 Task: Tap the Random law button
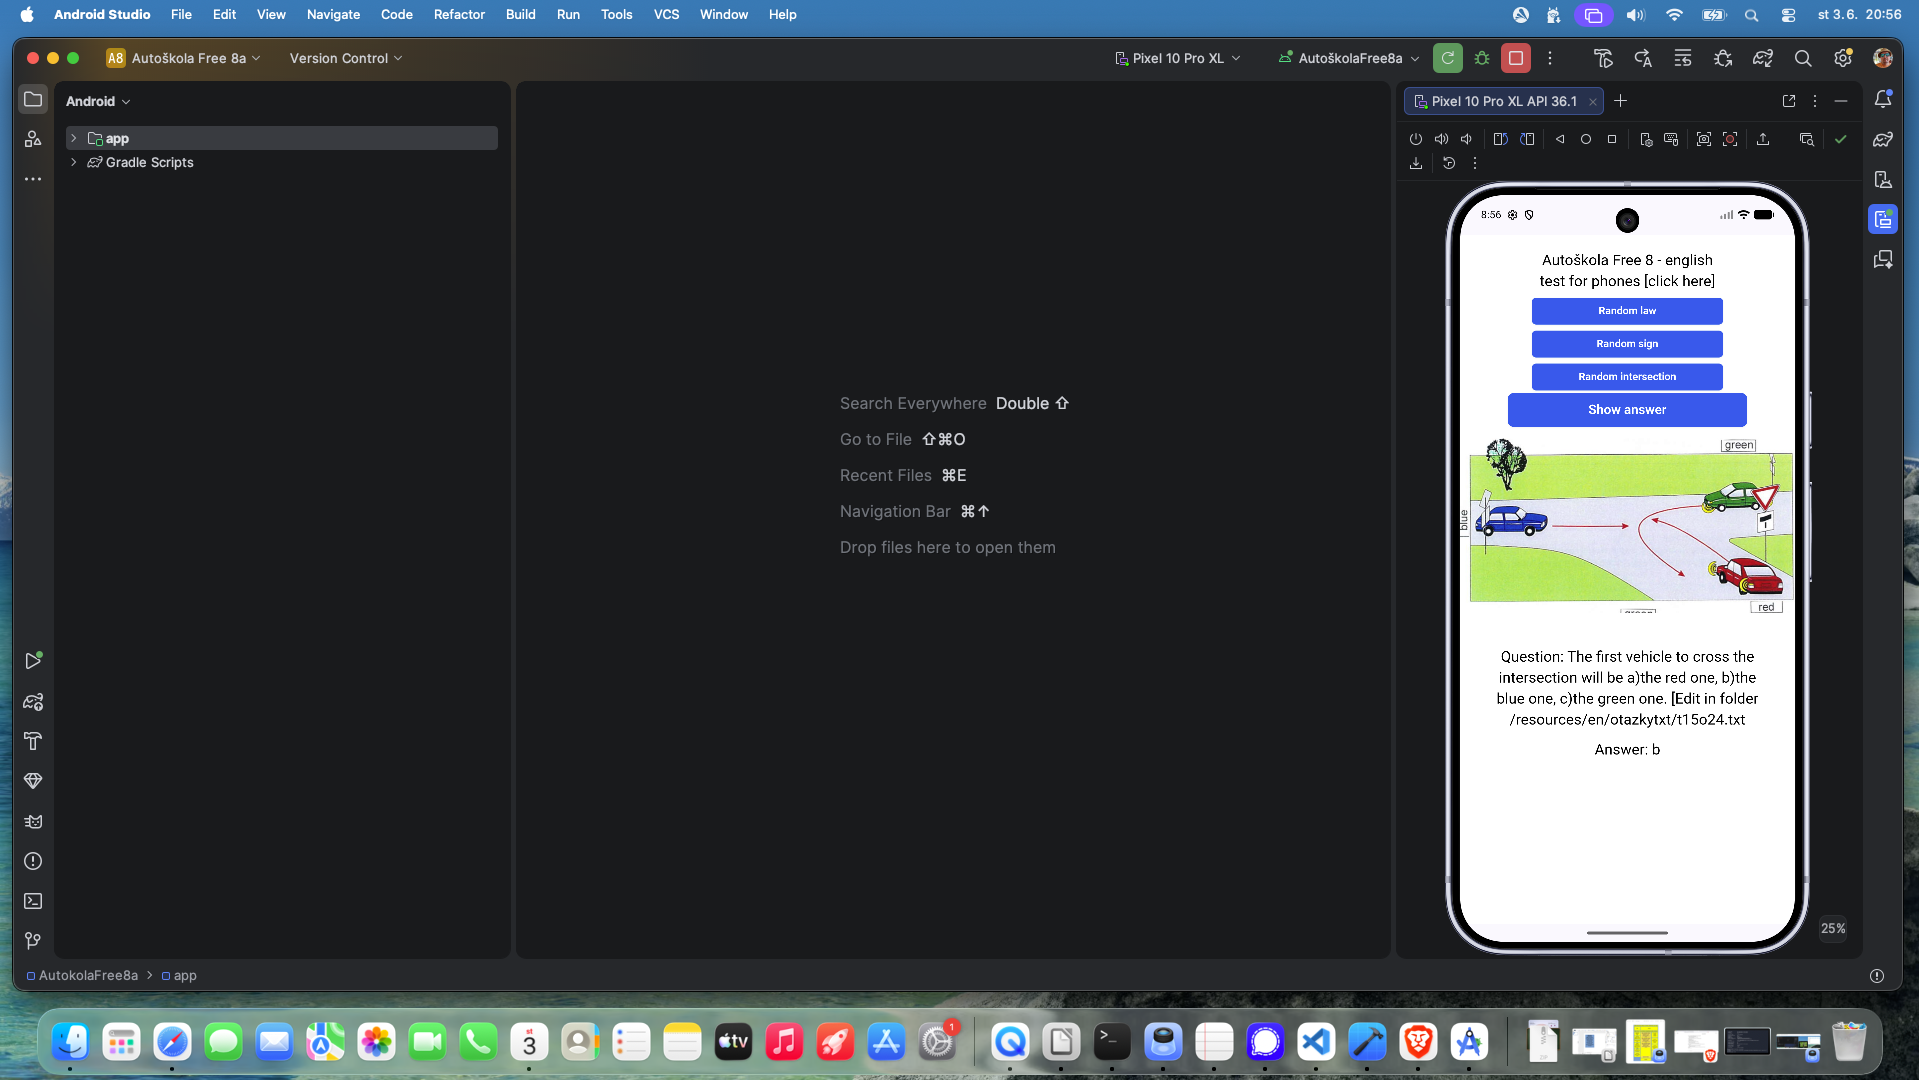click(x=1627, y=311)
